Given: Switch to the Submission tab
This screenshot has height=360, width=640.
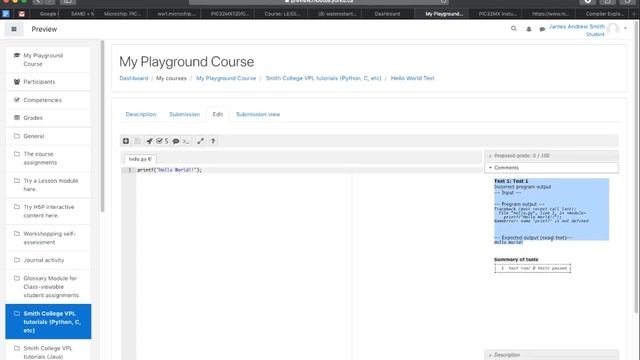Looking at the screenshot, I should pyautogui.click(x=184, y=114).
